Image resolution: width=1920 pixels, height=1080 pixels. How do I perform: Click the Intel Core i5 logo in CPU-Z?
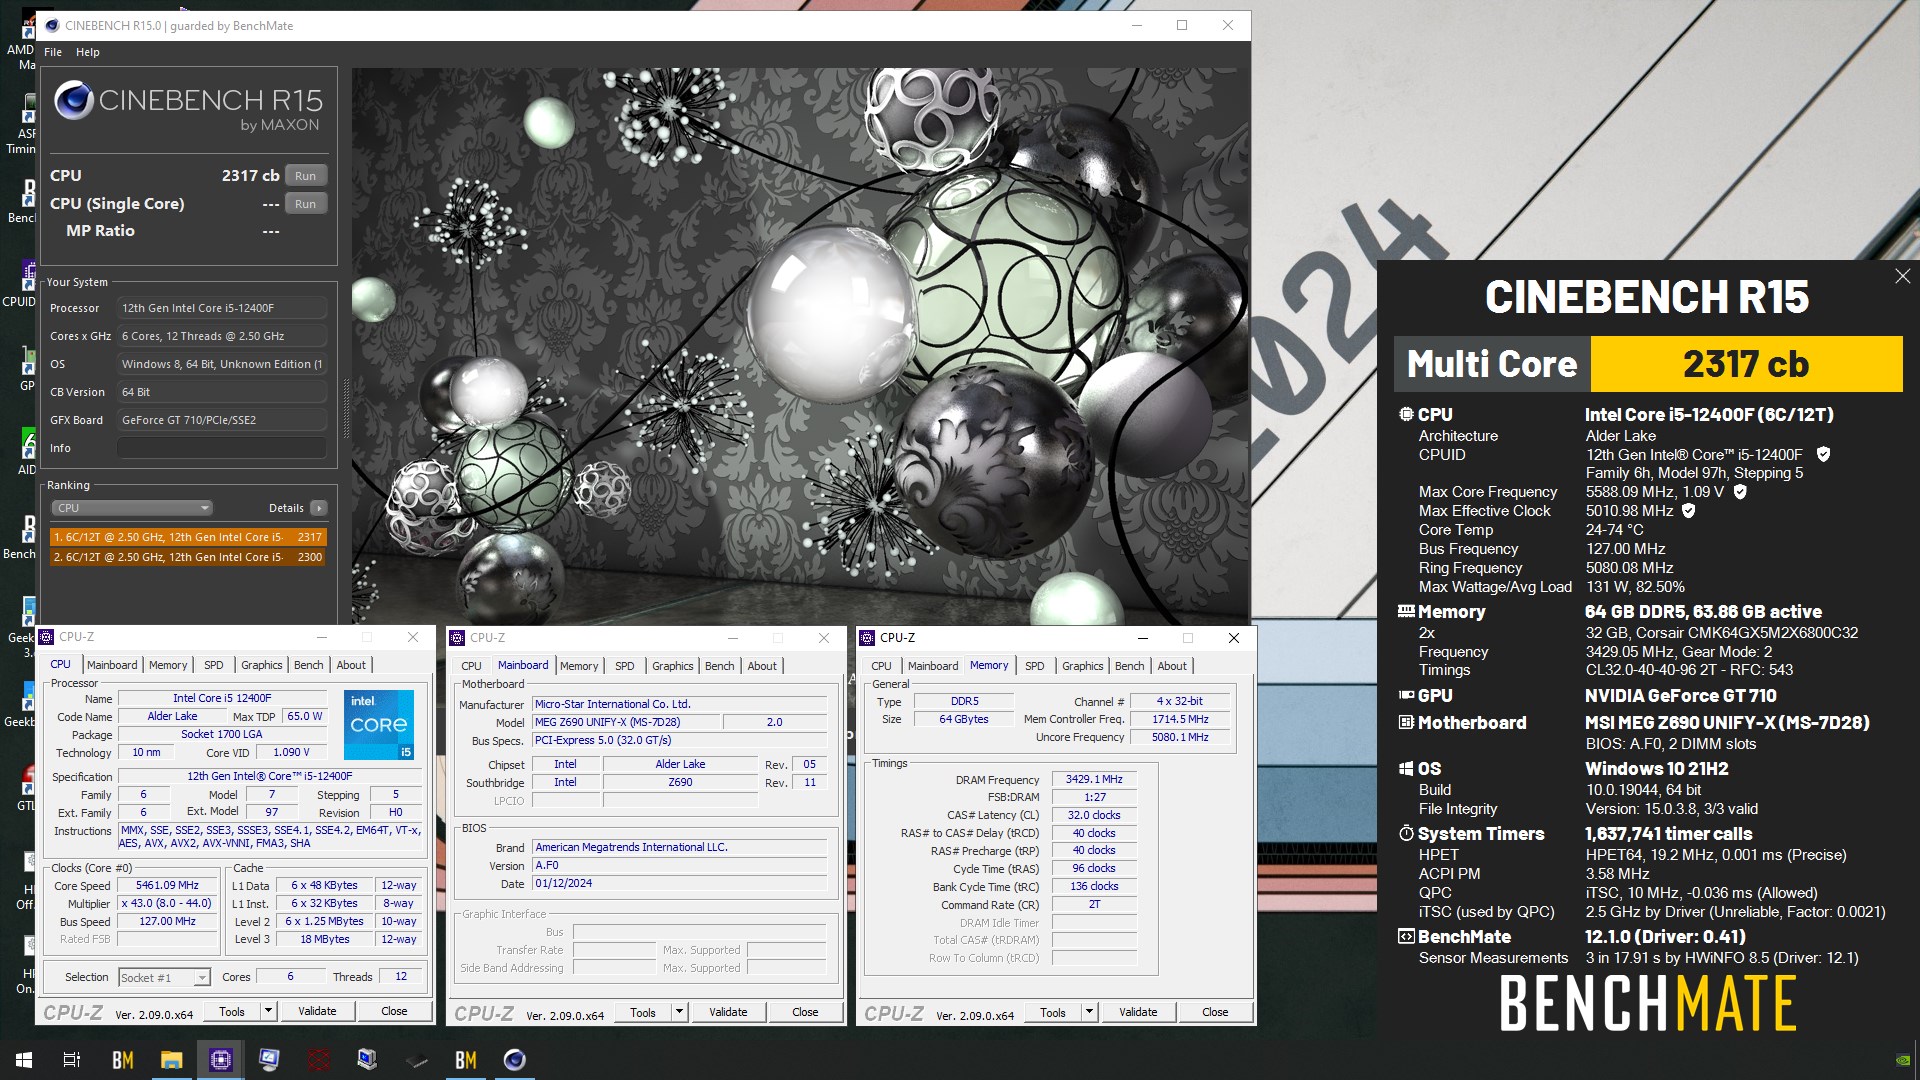click(x=378, y=725)
